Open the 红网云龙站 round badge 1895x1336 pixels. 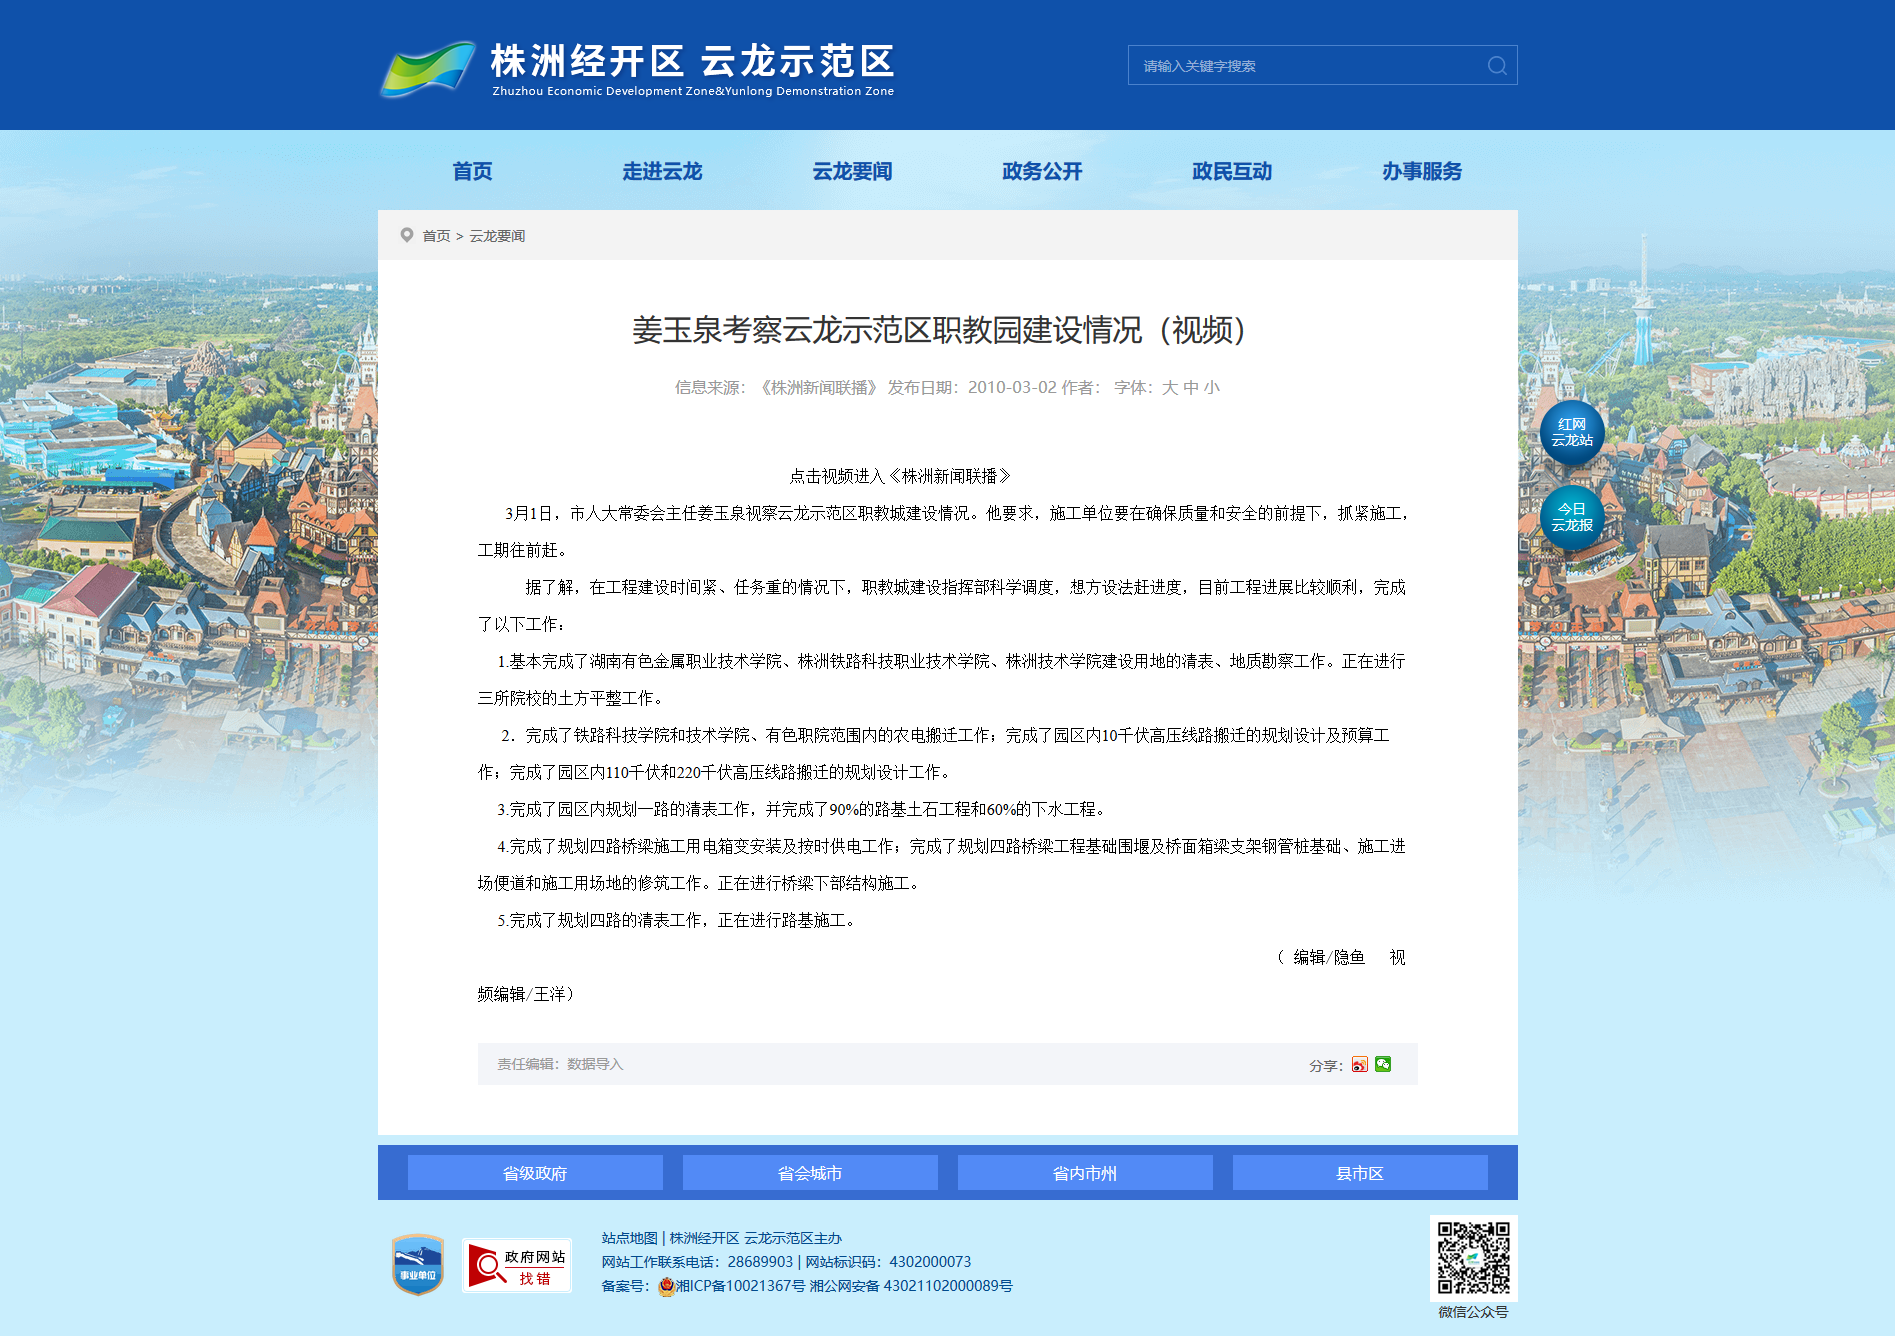[1571, 433]
